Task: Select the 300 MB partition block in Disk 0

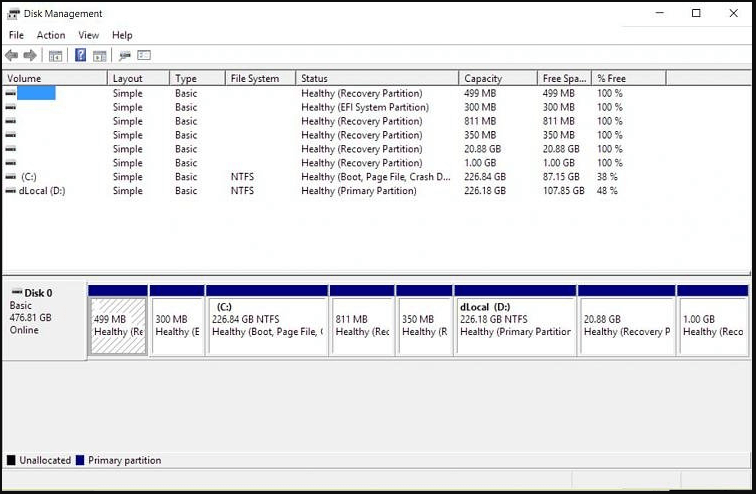Action: (x=177, y=326)
